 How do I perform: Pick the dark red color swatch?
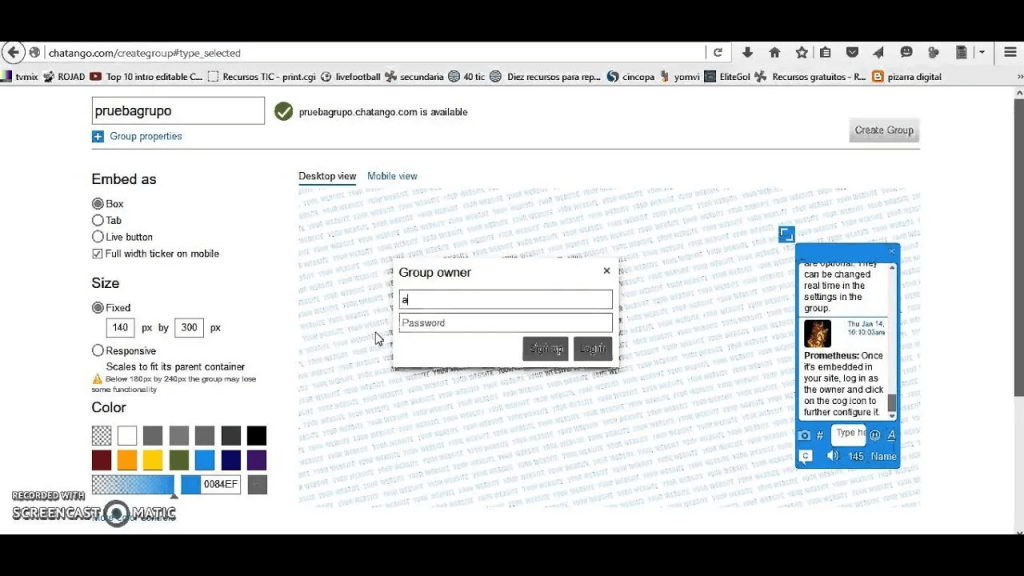click(101, 460)
